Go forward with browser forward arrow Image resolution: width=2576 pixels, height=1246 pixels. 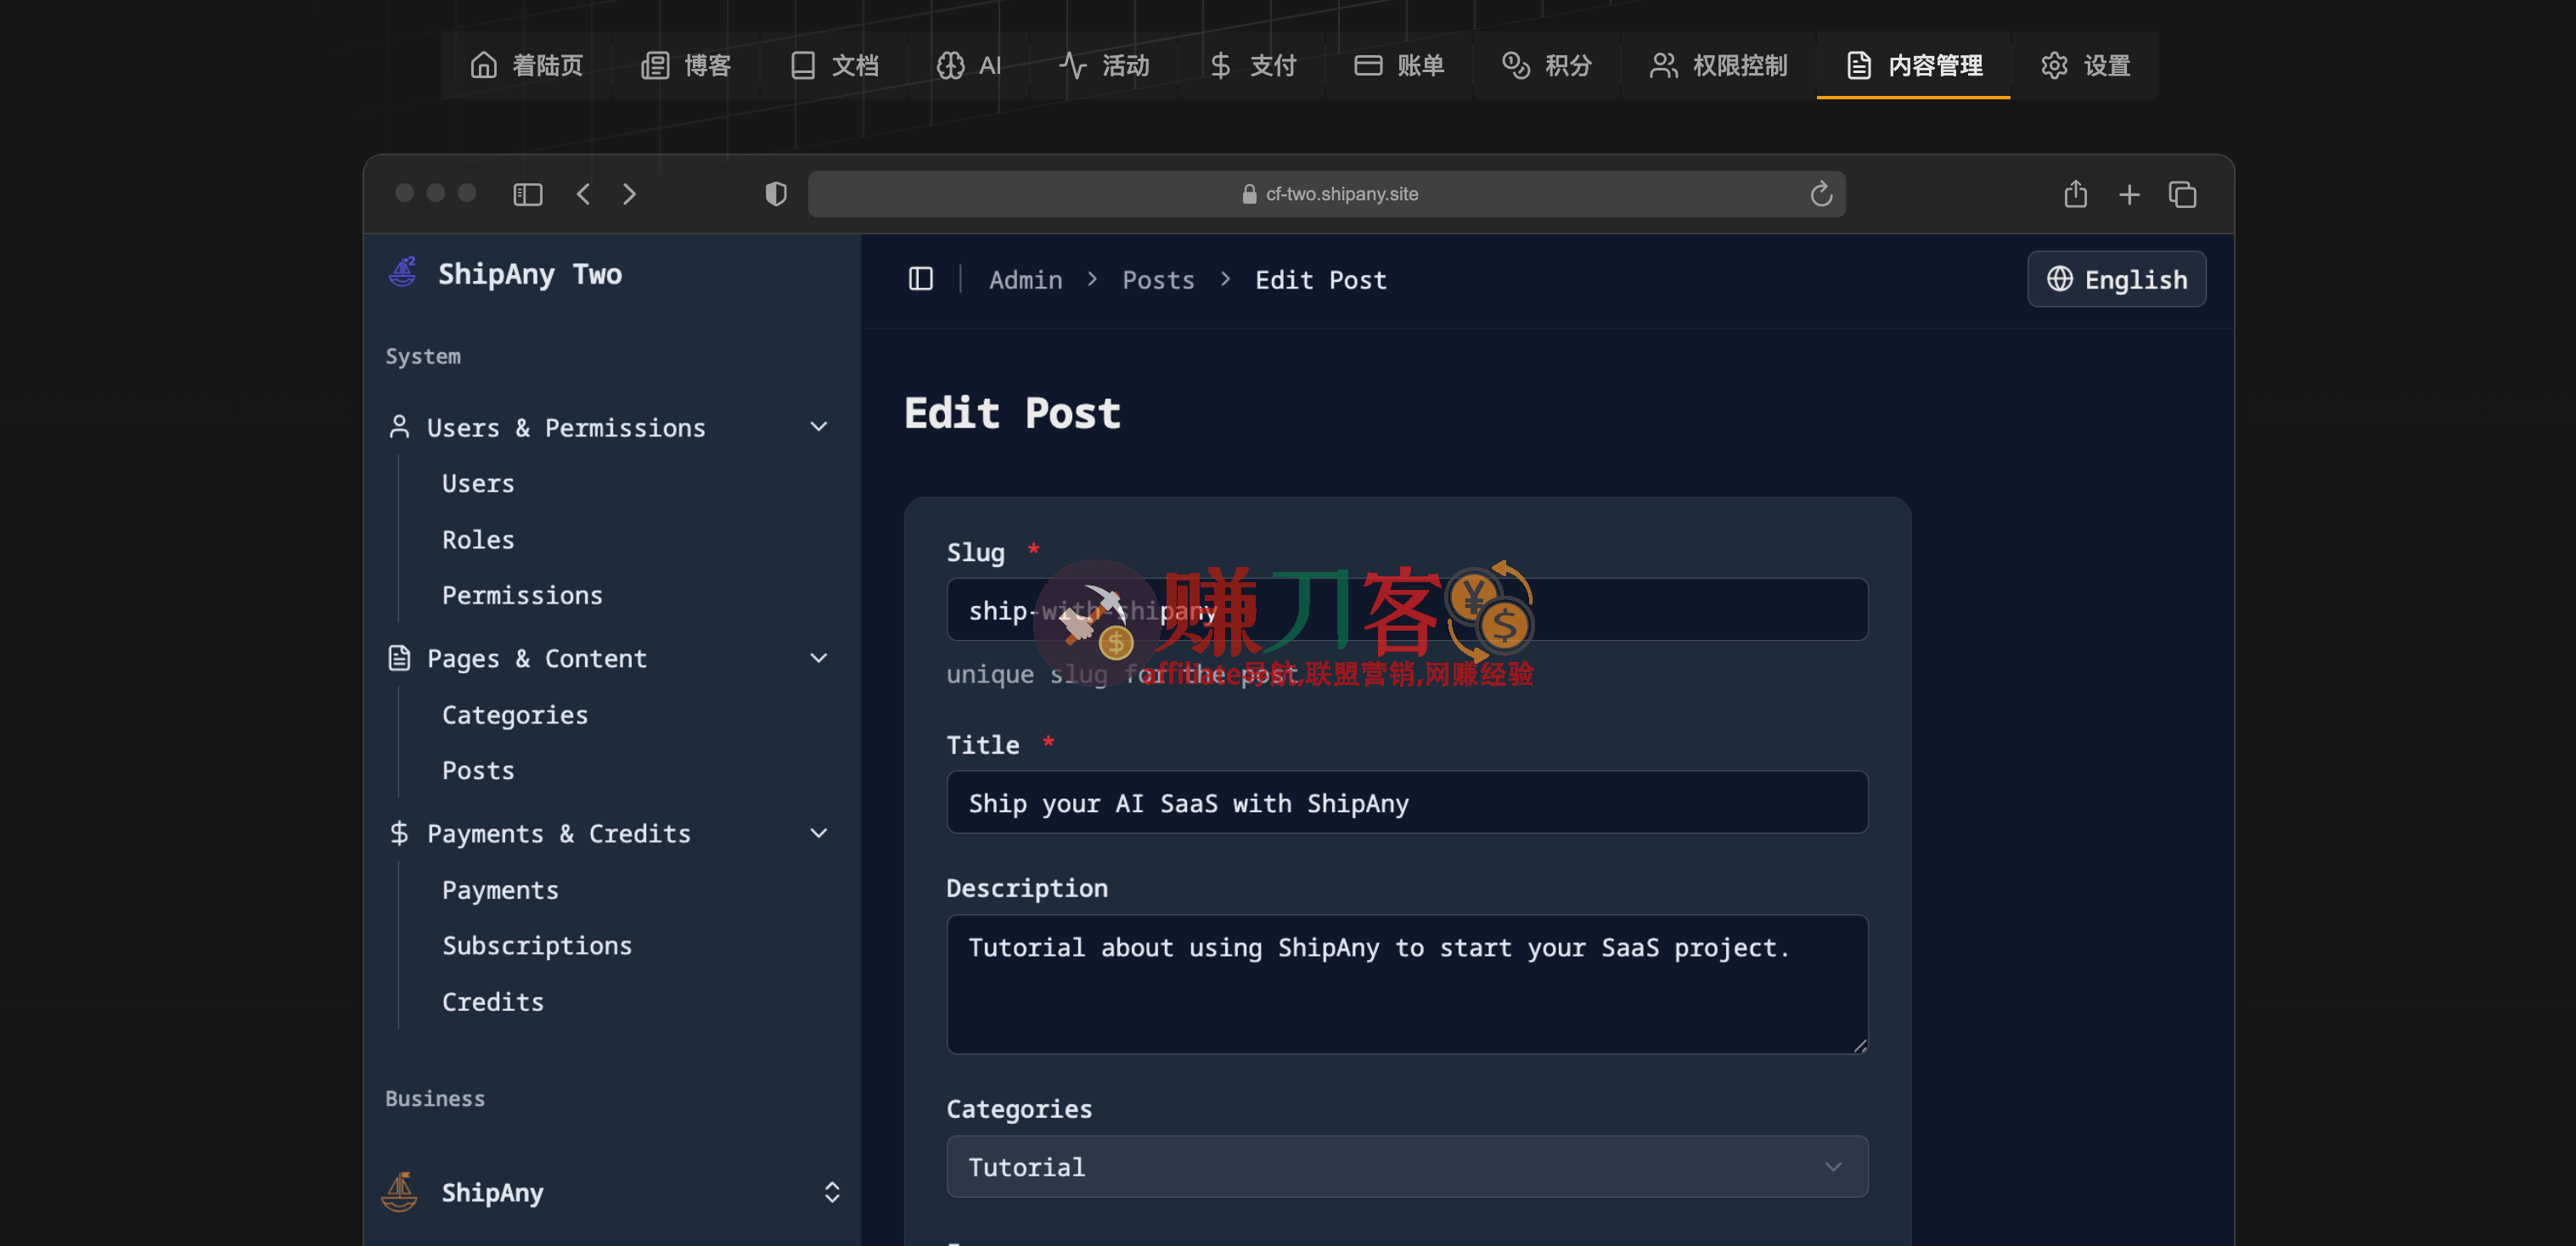pyautogui.click(x=629, y=194)
